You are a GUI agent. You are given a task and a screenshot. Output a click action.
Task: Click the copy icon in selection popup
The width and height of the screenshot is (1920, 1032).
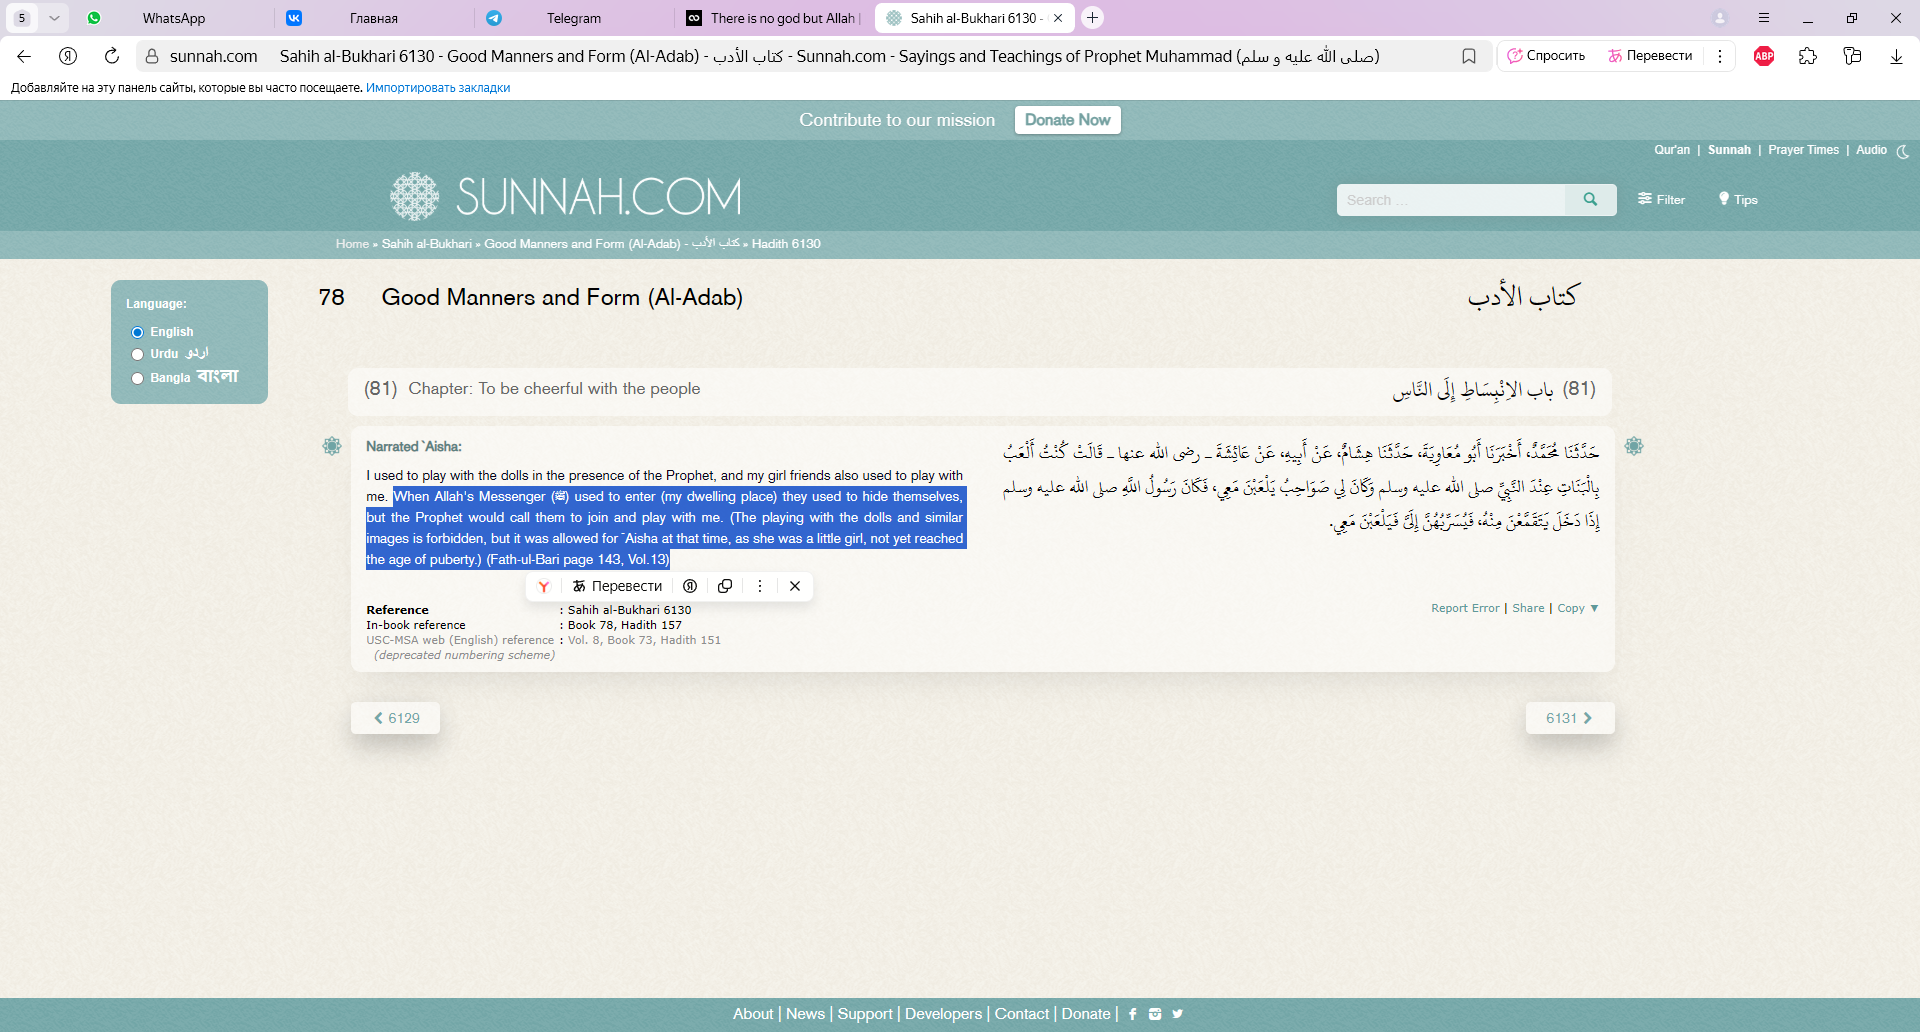click(x=725, y=586)
